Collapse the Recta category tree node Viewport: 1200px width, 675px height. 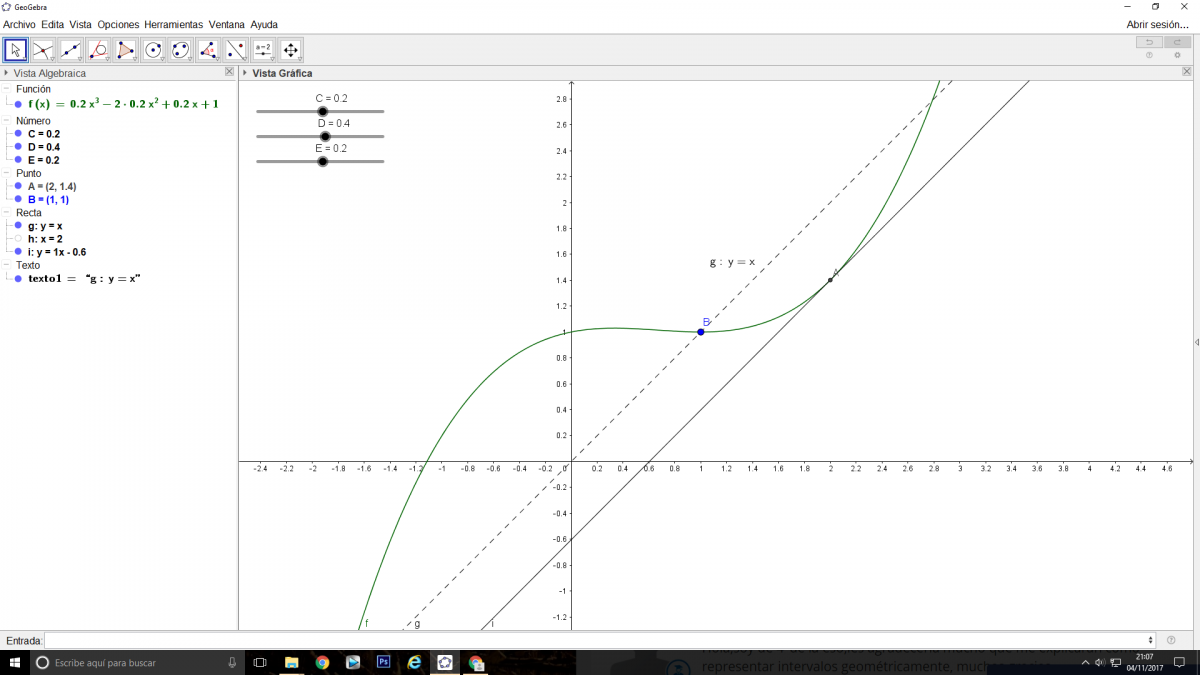[7, 213]
